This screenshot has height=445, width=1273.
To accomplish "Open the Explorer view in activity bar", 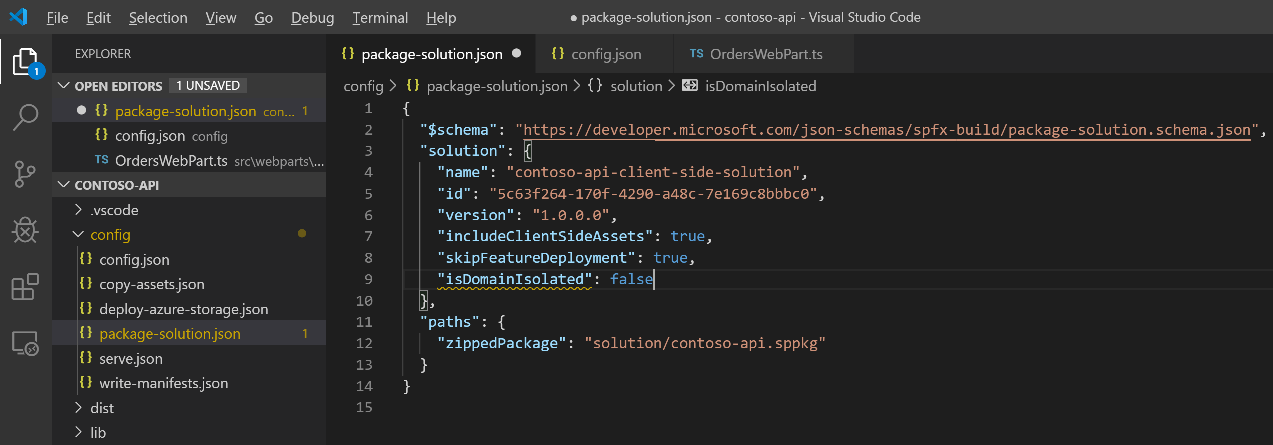I will click(x=25, y=64).
